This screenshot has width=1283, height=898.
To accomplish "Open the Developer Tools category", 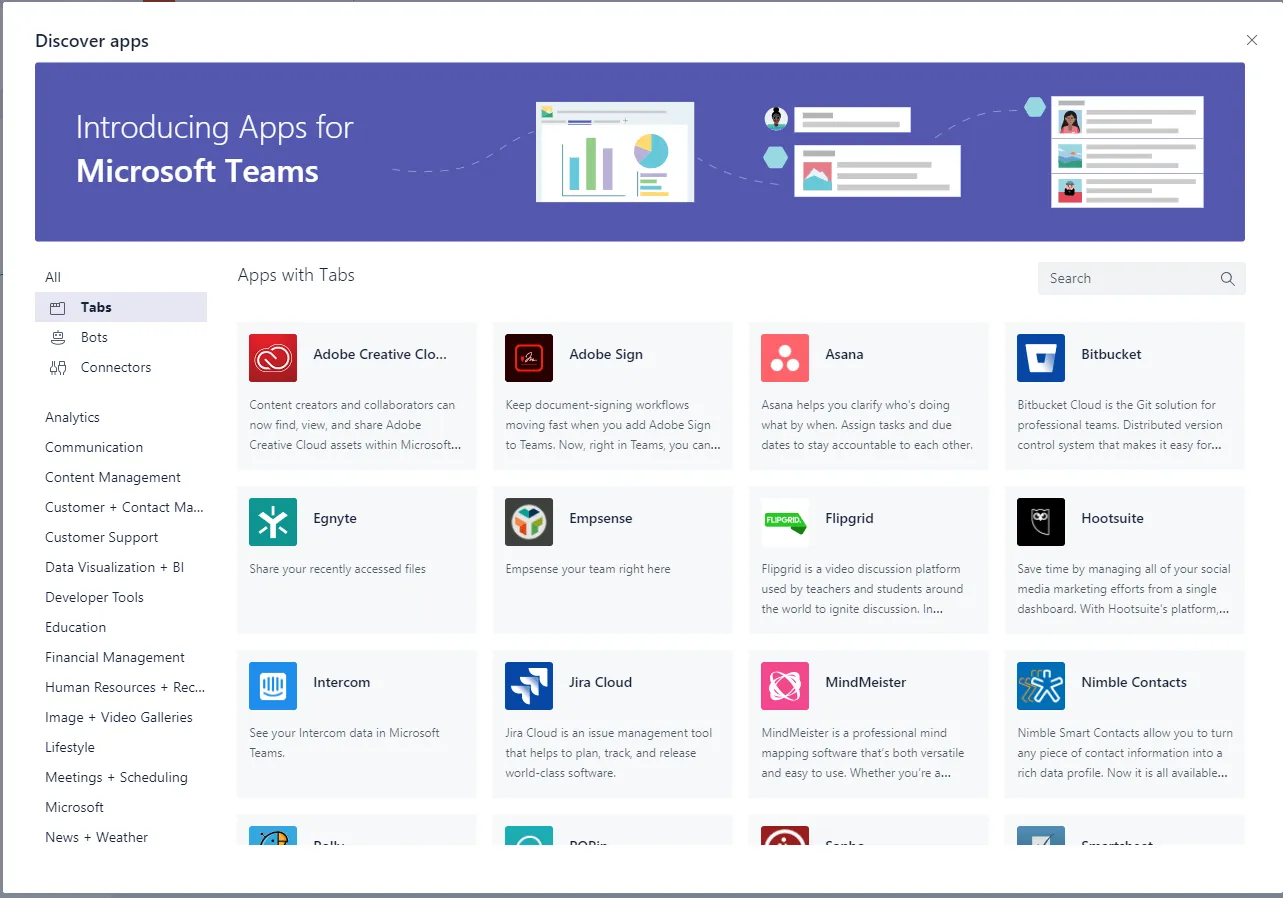I will click(x=94, y=597).
